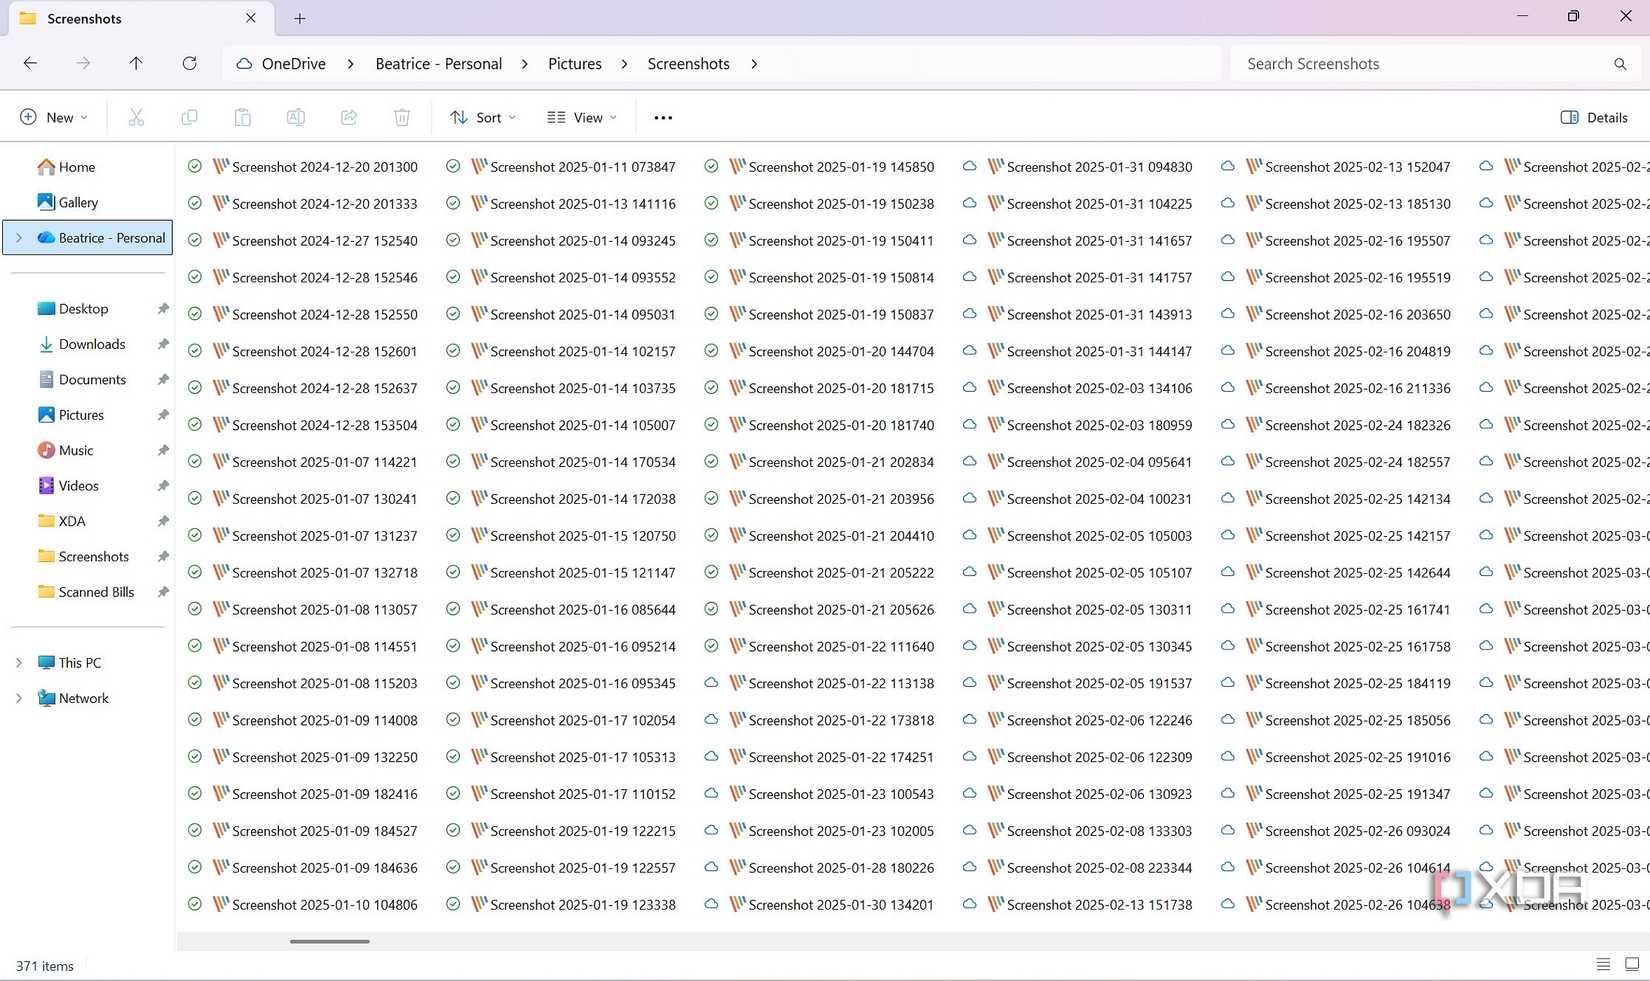
Task: Expand Beatrice - Personal tree node
Action: pyautogui.click(x=18, y=238)
